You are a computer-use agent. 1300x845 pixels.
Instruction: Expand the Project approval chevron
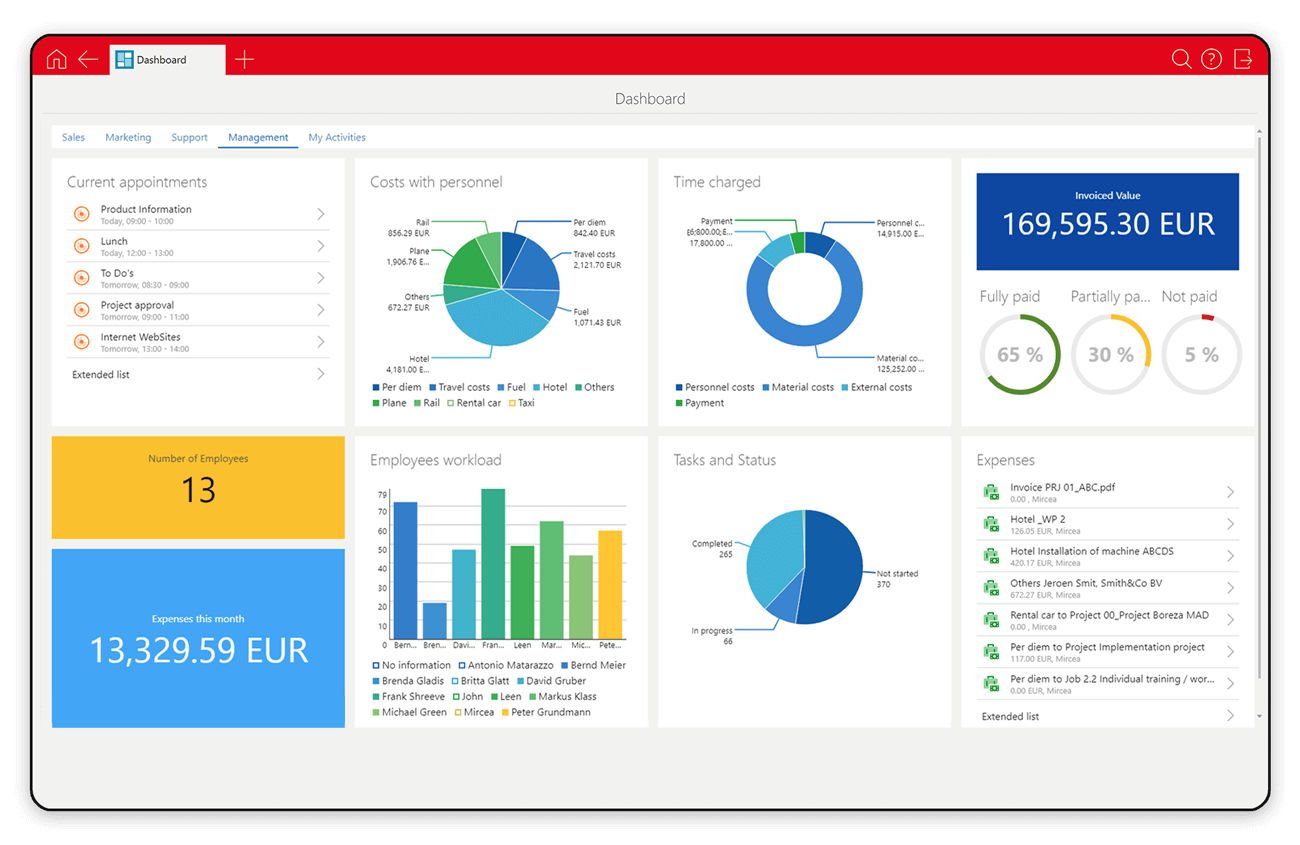tap(321, 310)
